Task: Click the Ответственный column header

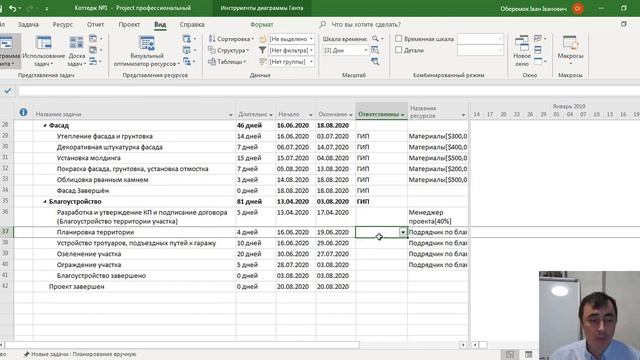Action: pos(382,111)
